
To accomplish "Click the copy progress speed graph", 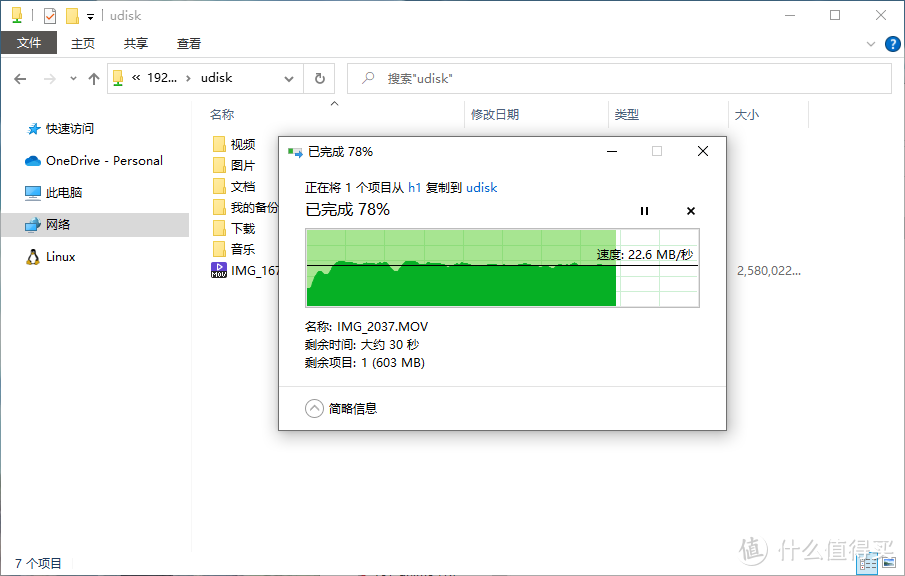I will 502,268.
